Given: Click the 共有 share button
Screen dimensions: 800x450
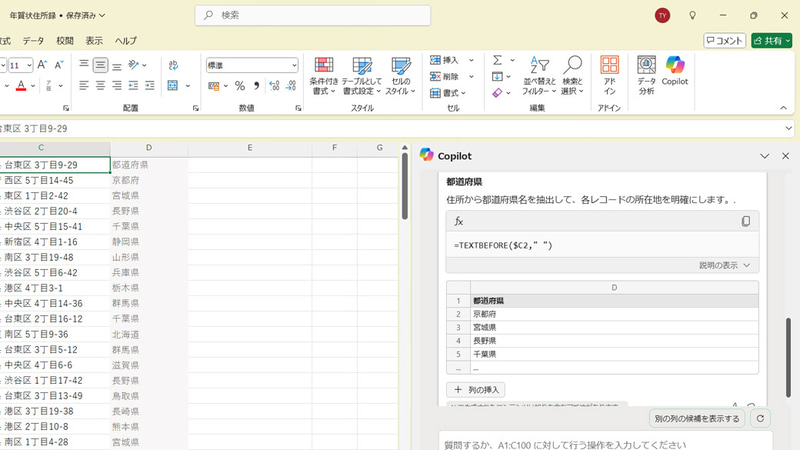Looking at the screenshot, I should click(x=771, y=40).
